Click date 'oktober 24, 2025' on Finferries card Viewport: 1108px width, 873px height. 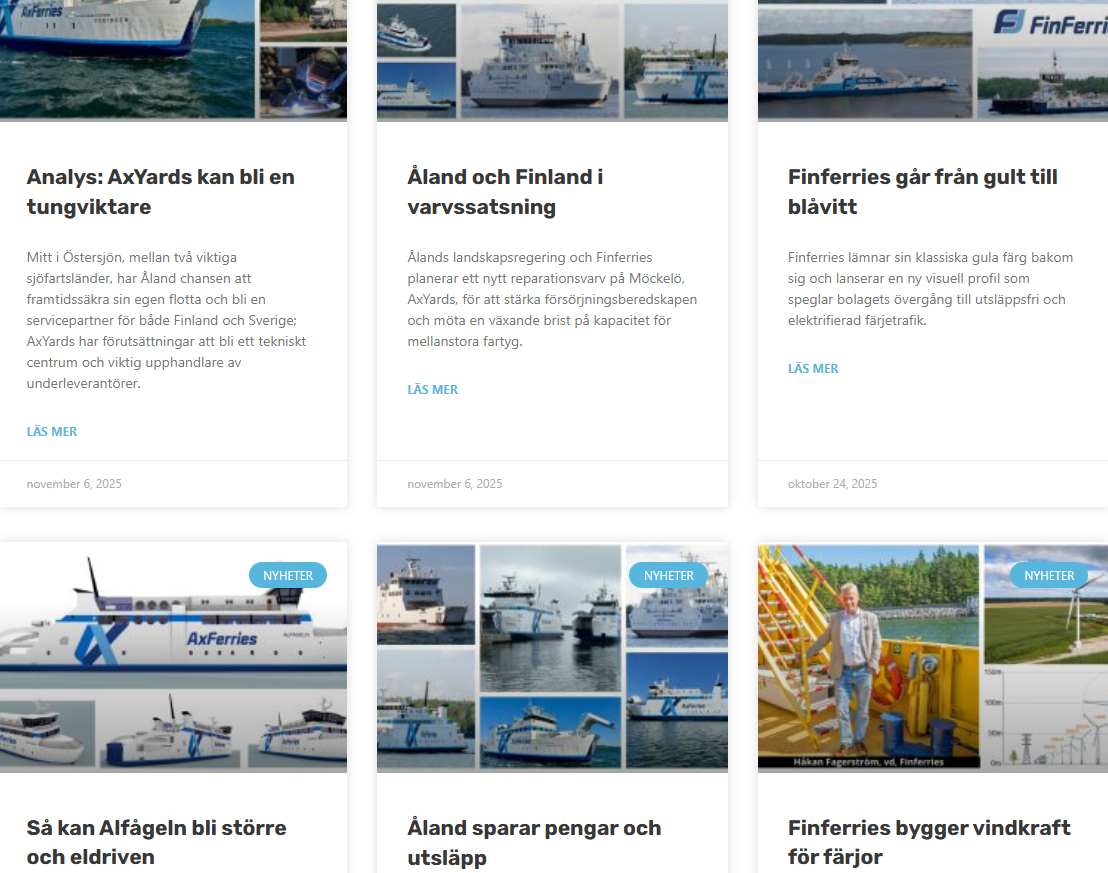click(x=832, y=484)
